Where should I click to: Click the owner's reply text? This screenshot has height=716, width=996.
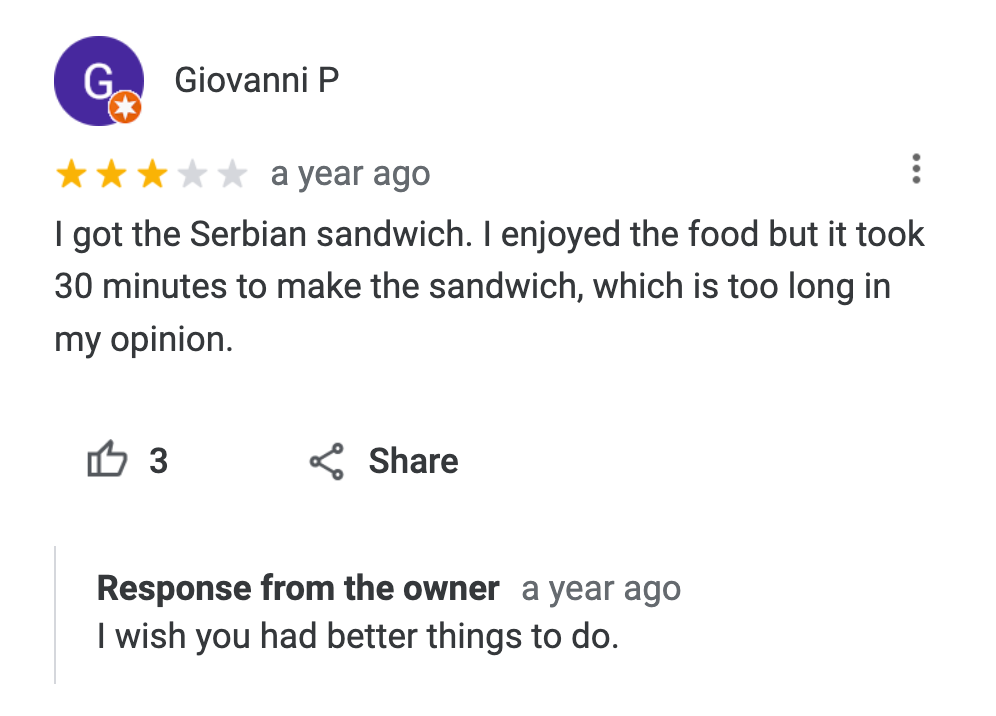coord(358,637)
